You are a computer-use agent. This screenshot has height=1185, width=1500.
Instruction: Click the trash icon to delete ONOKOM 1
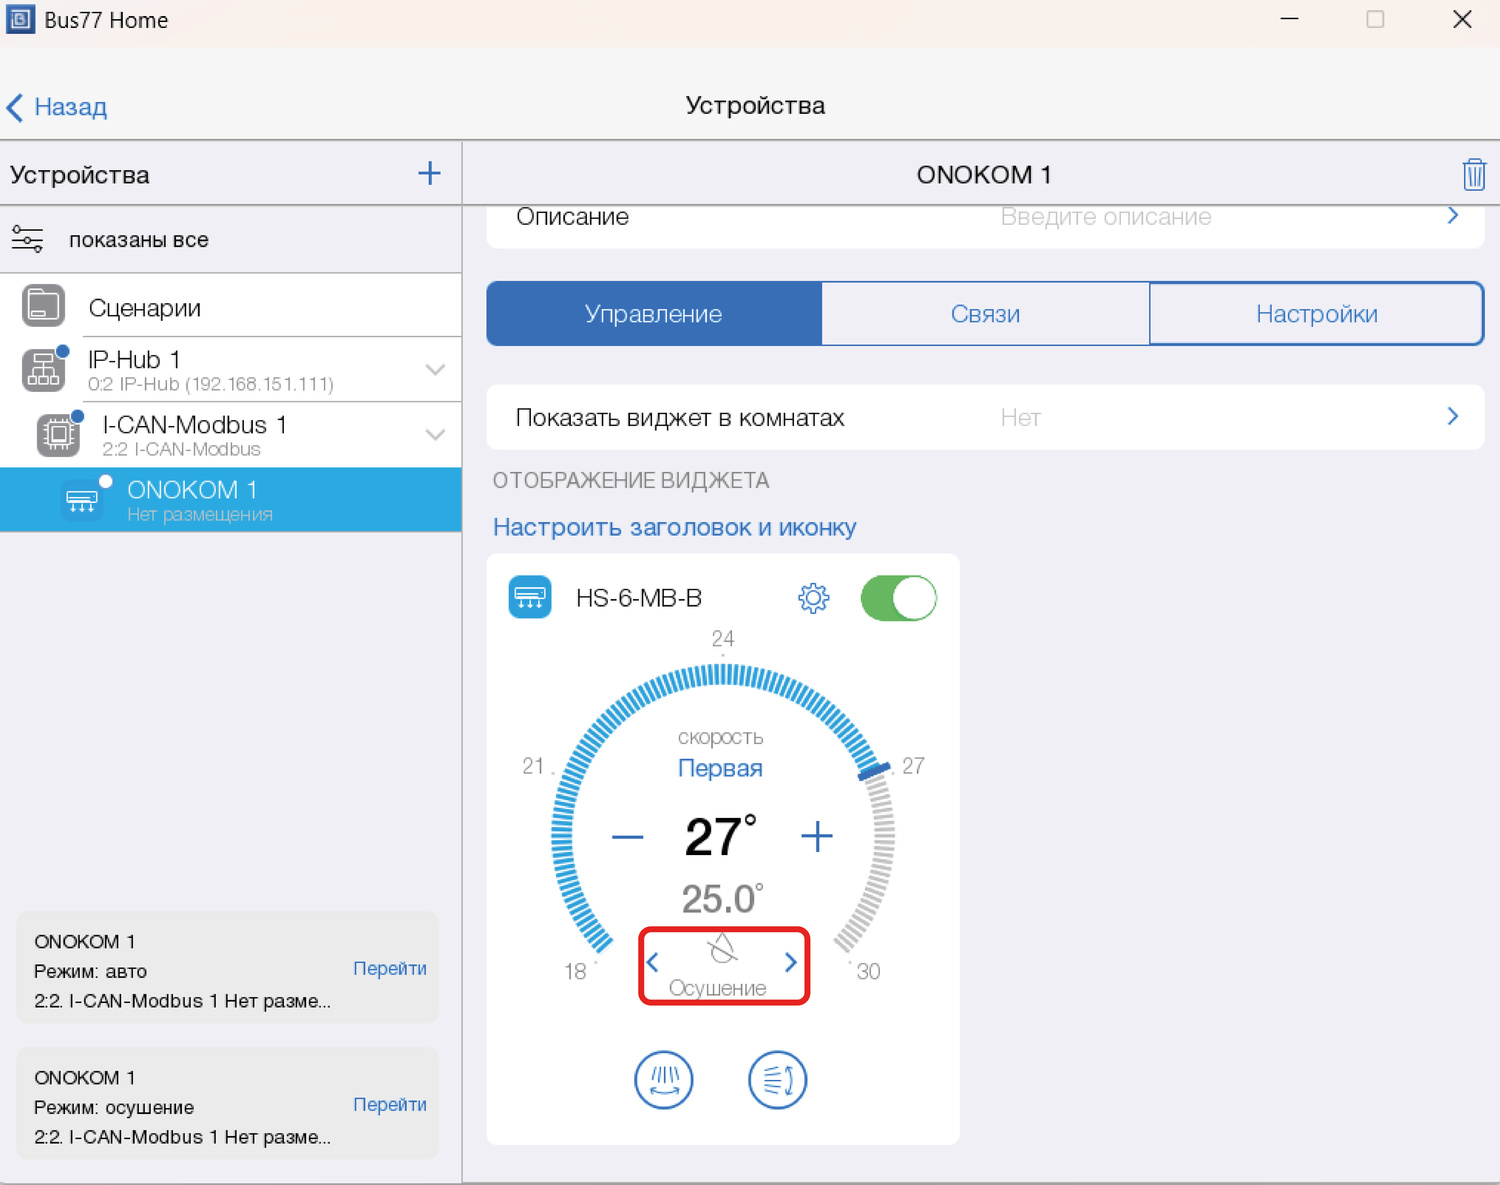(x=1473, y=175)
